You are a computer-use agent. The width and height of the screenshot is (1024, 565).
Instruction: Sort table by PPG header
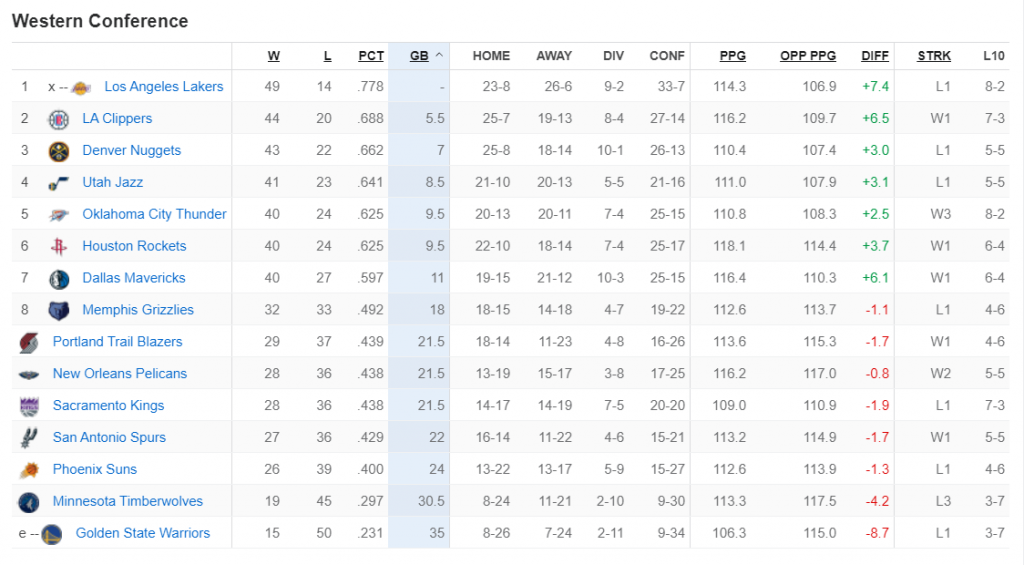pyautogui.click(x=732, y=56)
